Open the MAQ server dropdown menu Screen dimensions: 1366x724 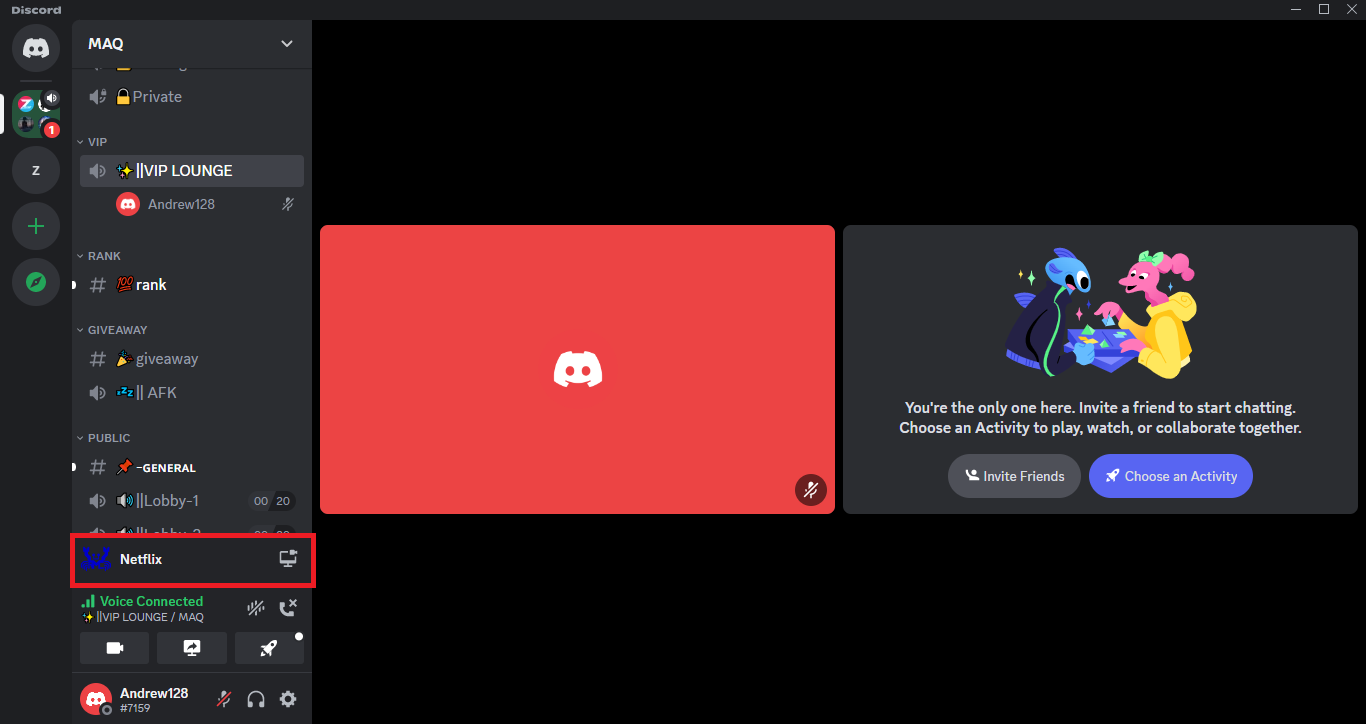tap(192, 44)
